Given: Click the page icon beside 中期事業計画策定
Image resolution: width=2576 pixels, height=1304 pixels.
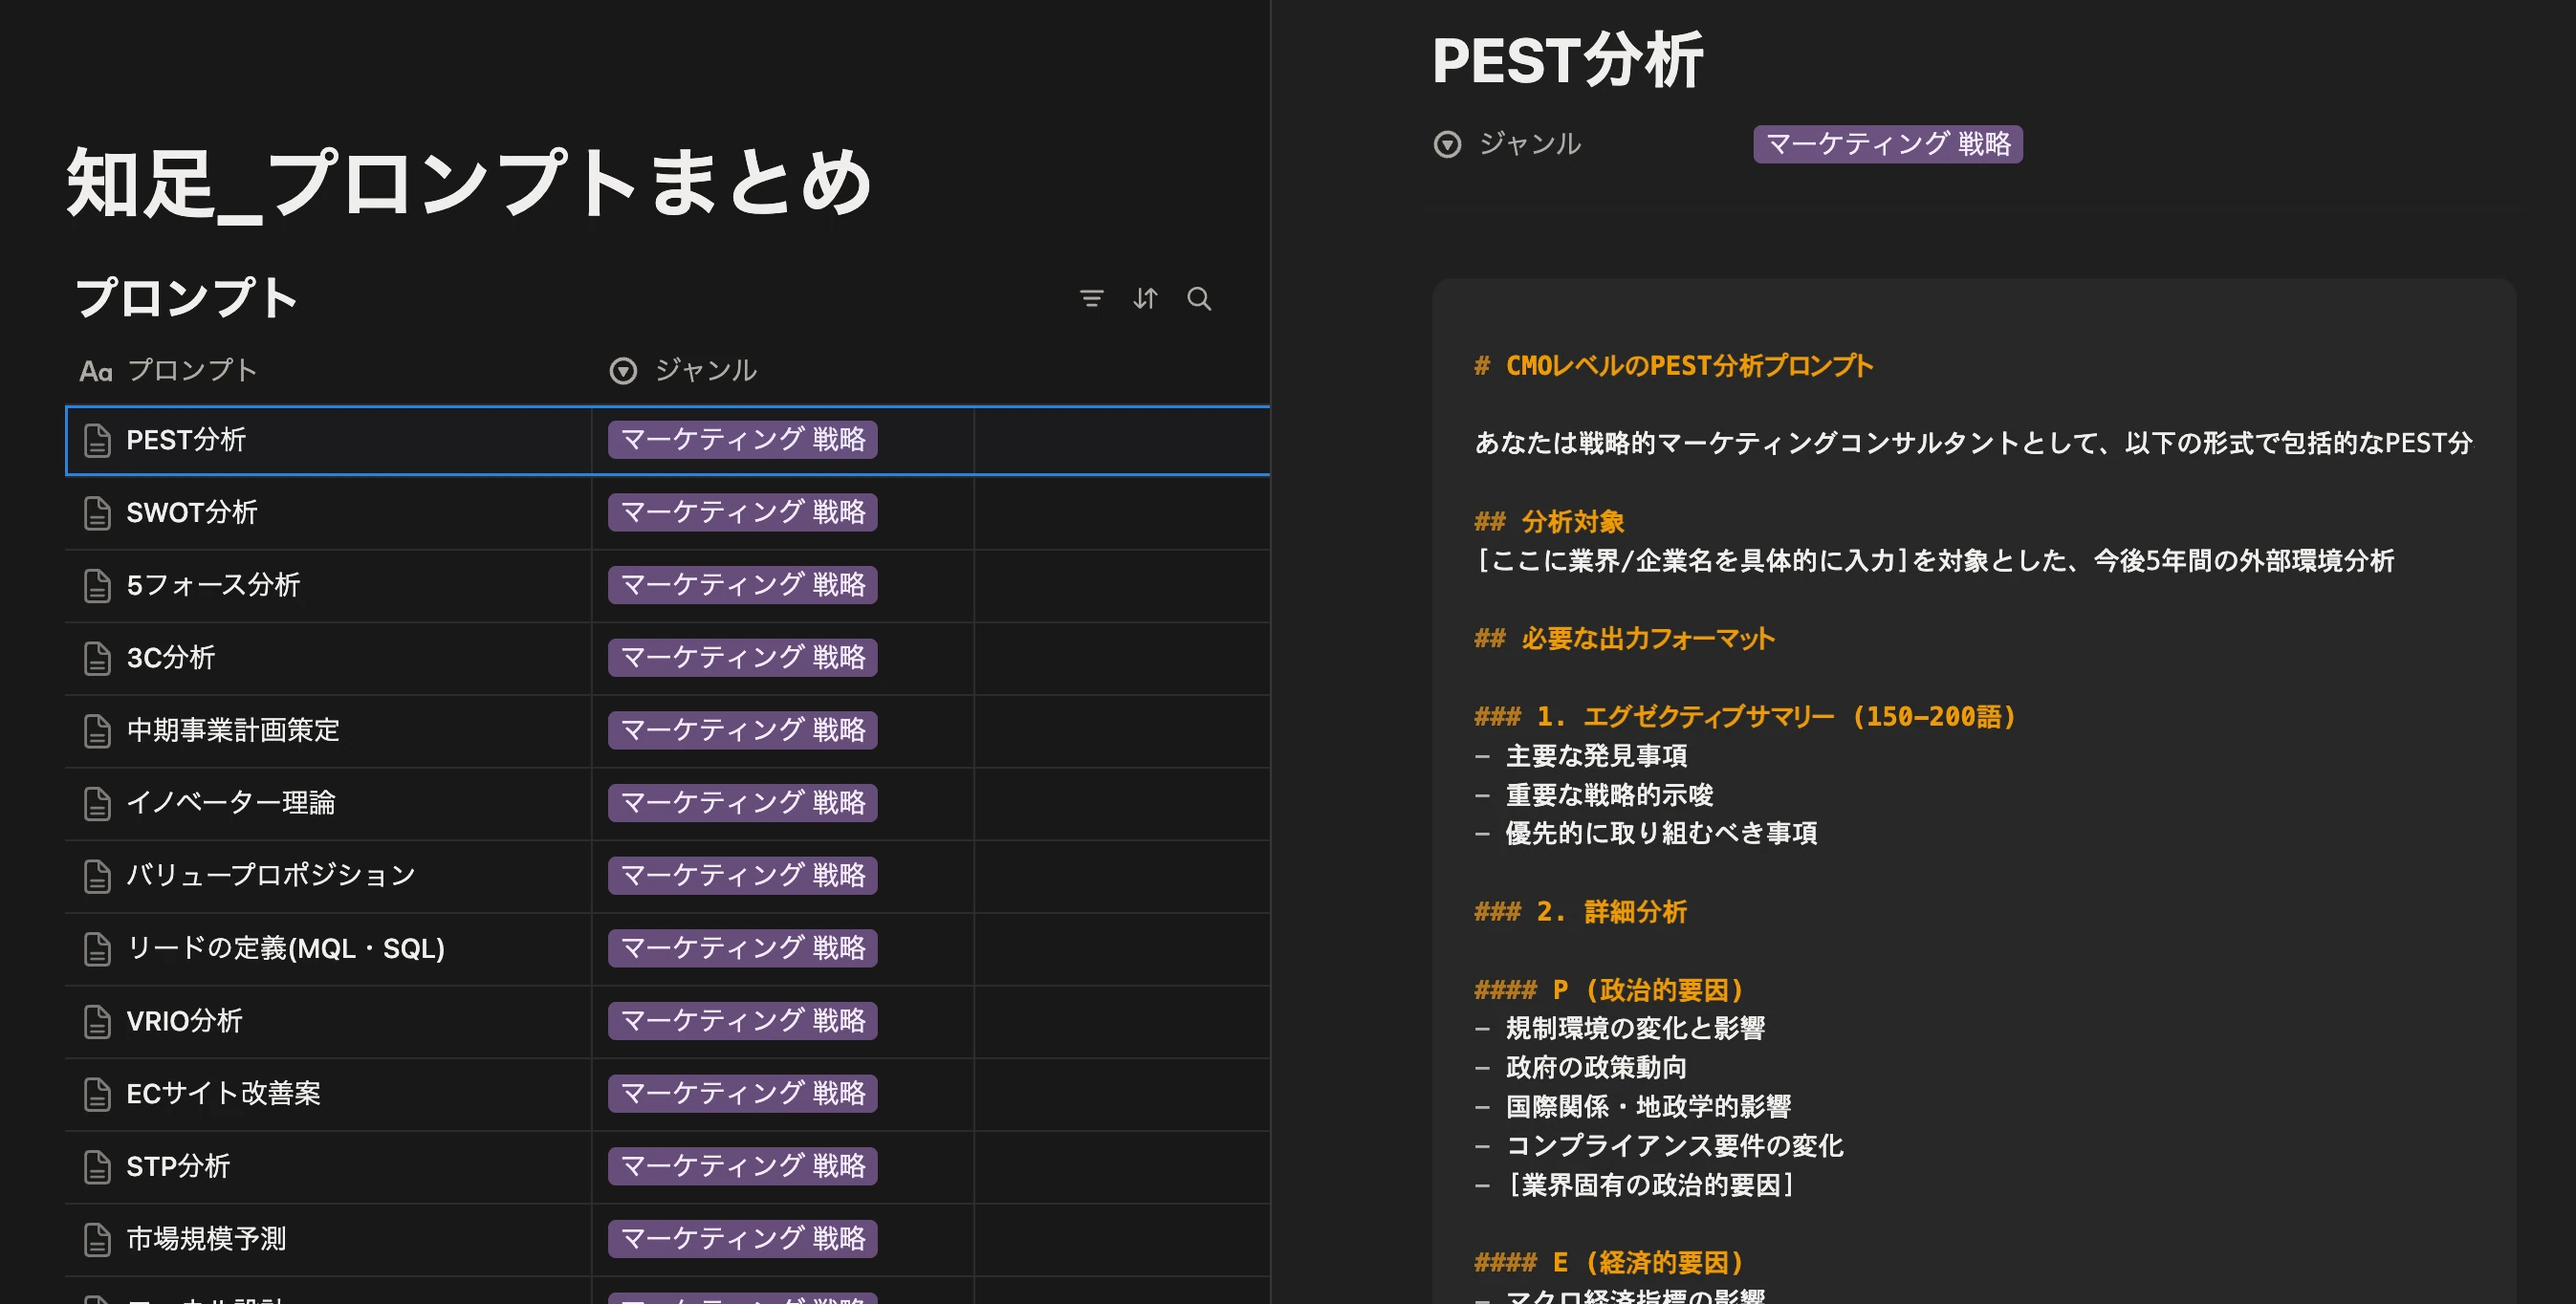Looking at the screenshot, I should tap(97, 731).
